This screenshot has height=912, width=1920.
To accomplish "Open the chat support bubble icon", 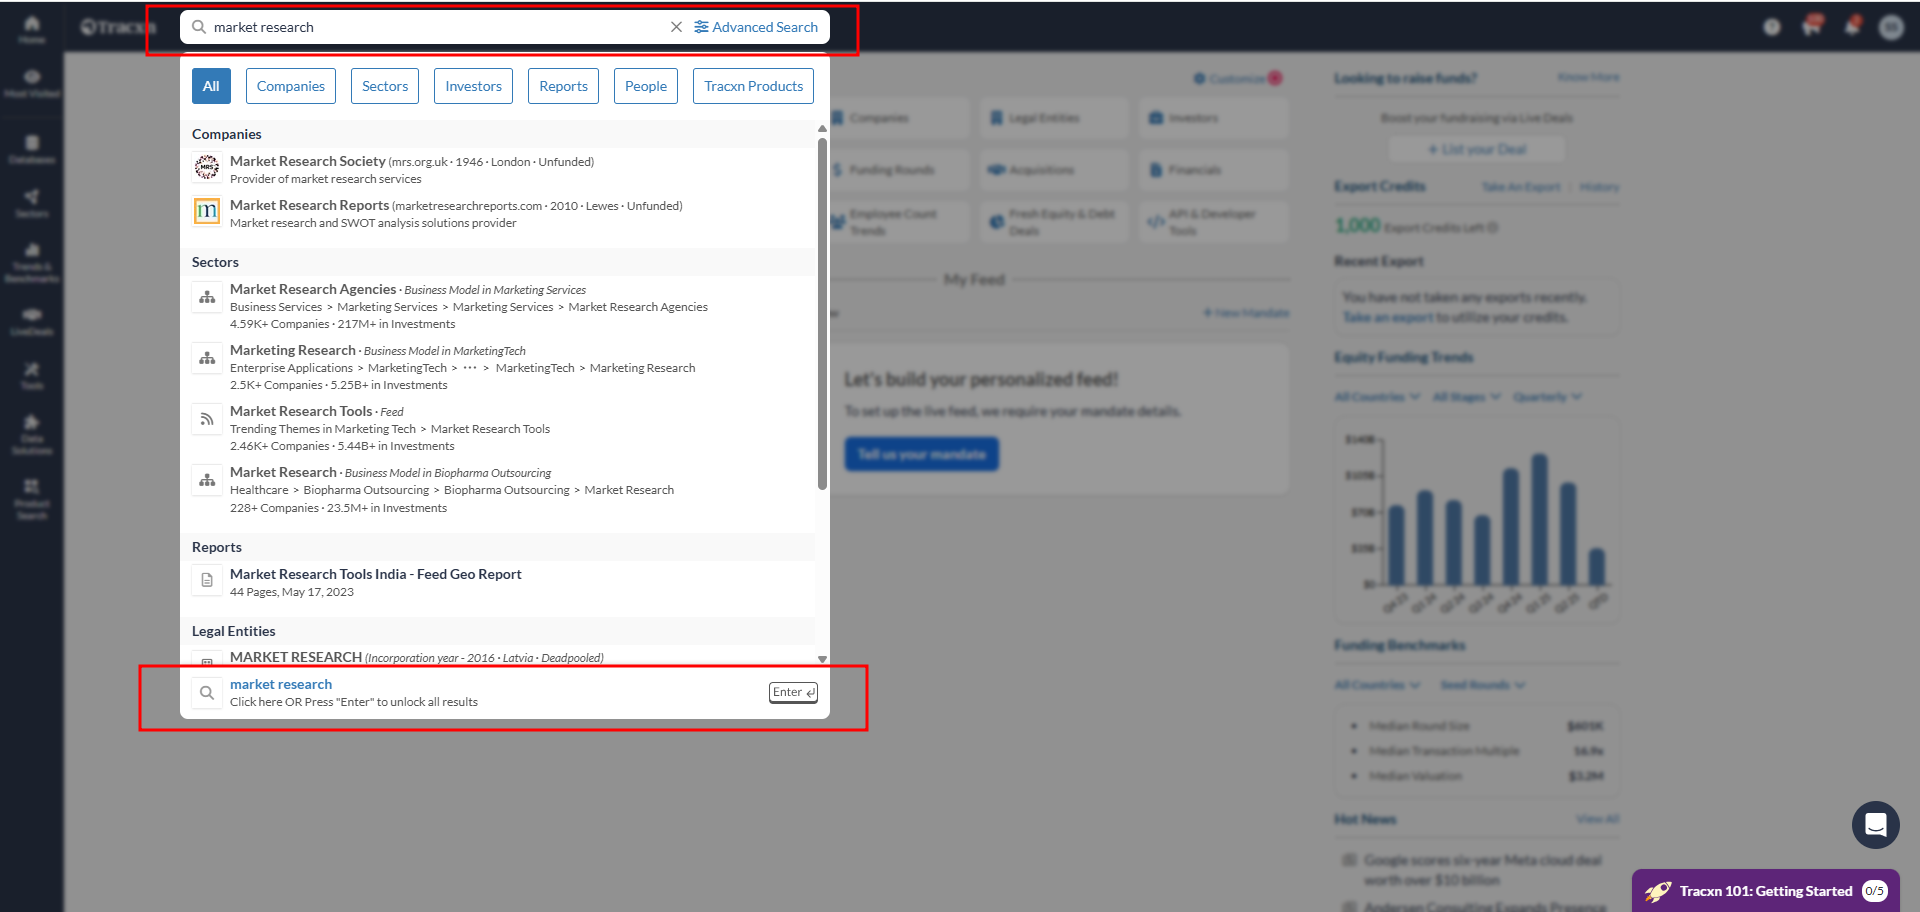I will (1875, 825).
